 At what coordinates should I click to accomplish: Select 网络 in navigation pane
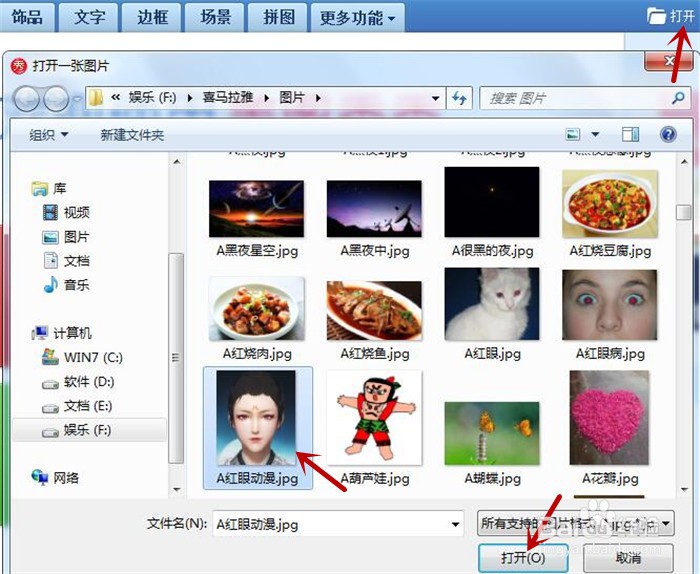click(55, 478)
